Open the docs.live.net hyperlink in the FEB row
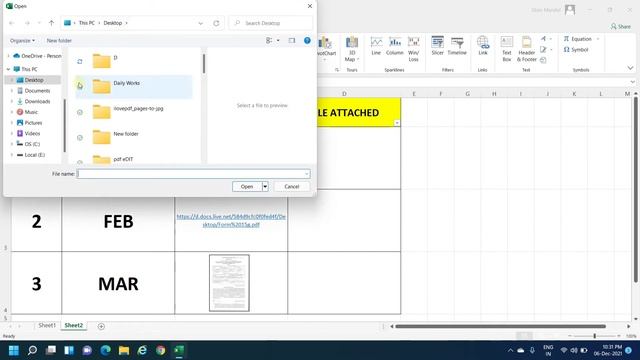Viewport: 640px width, 360px height. point(231,220)
